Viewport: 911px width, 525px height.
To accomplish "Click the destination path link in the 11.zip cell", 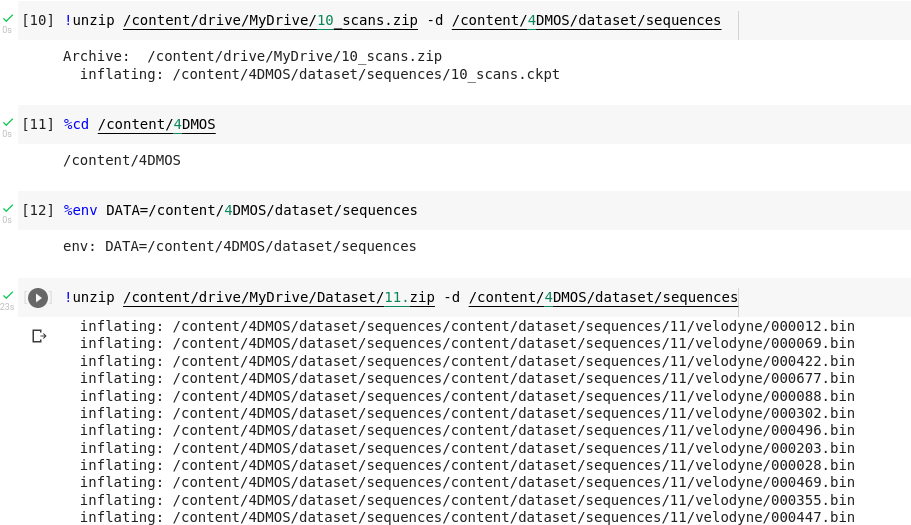I will point(603,297).
